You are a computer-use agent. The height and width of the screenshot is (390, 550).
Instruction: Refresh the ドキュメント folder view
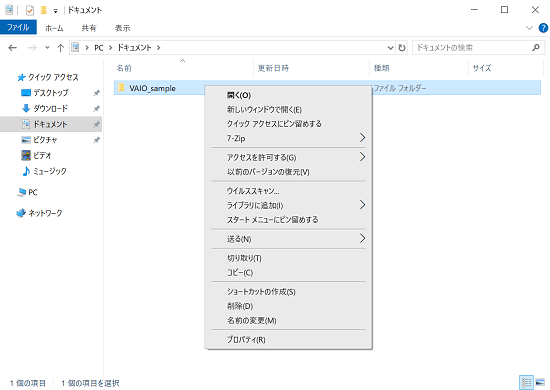402,48
